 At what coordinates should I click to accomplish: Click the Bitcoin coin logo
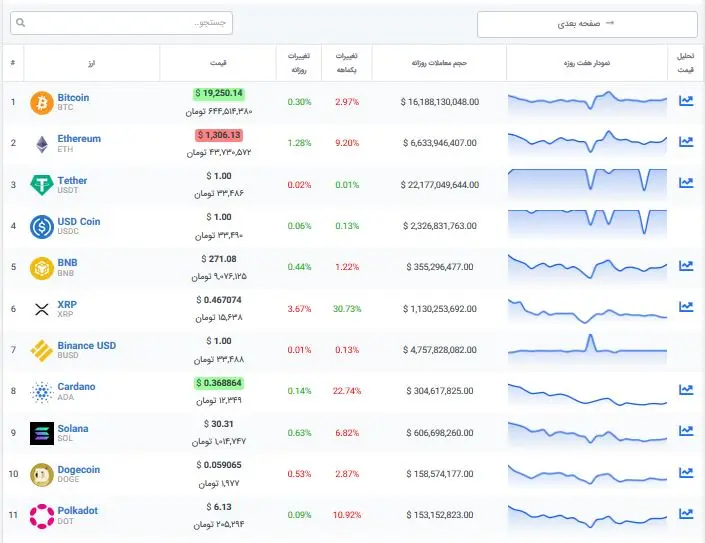(x=42, y=103)
